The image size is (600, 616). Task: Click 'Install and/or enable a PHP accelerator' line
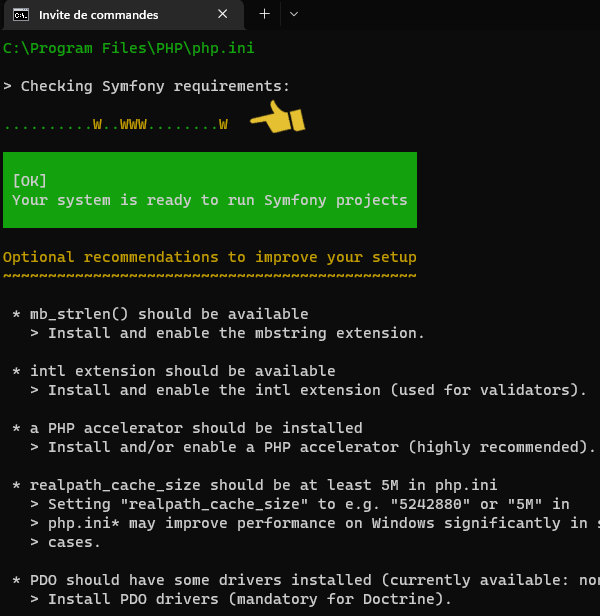pyautogui.click(x=313, y=447)
